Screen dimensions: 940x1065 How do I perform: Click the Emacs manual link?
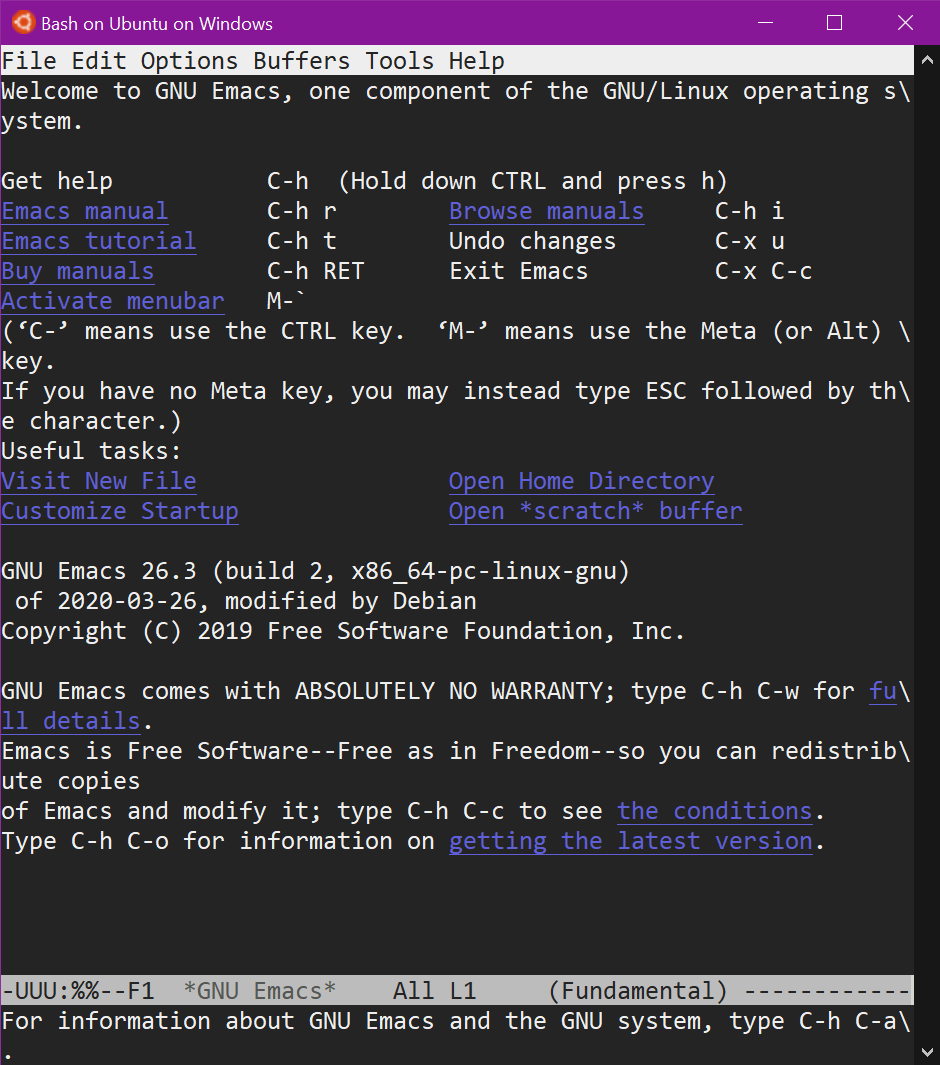point(85,211)
